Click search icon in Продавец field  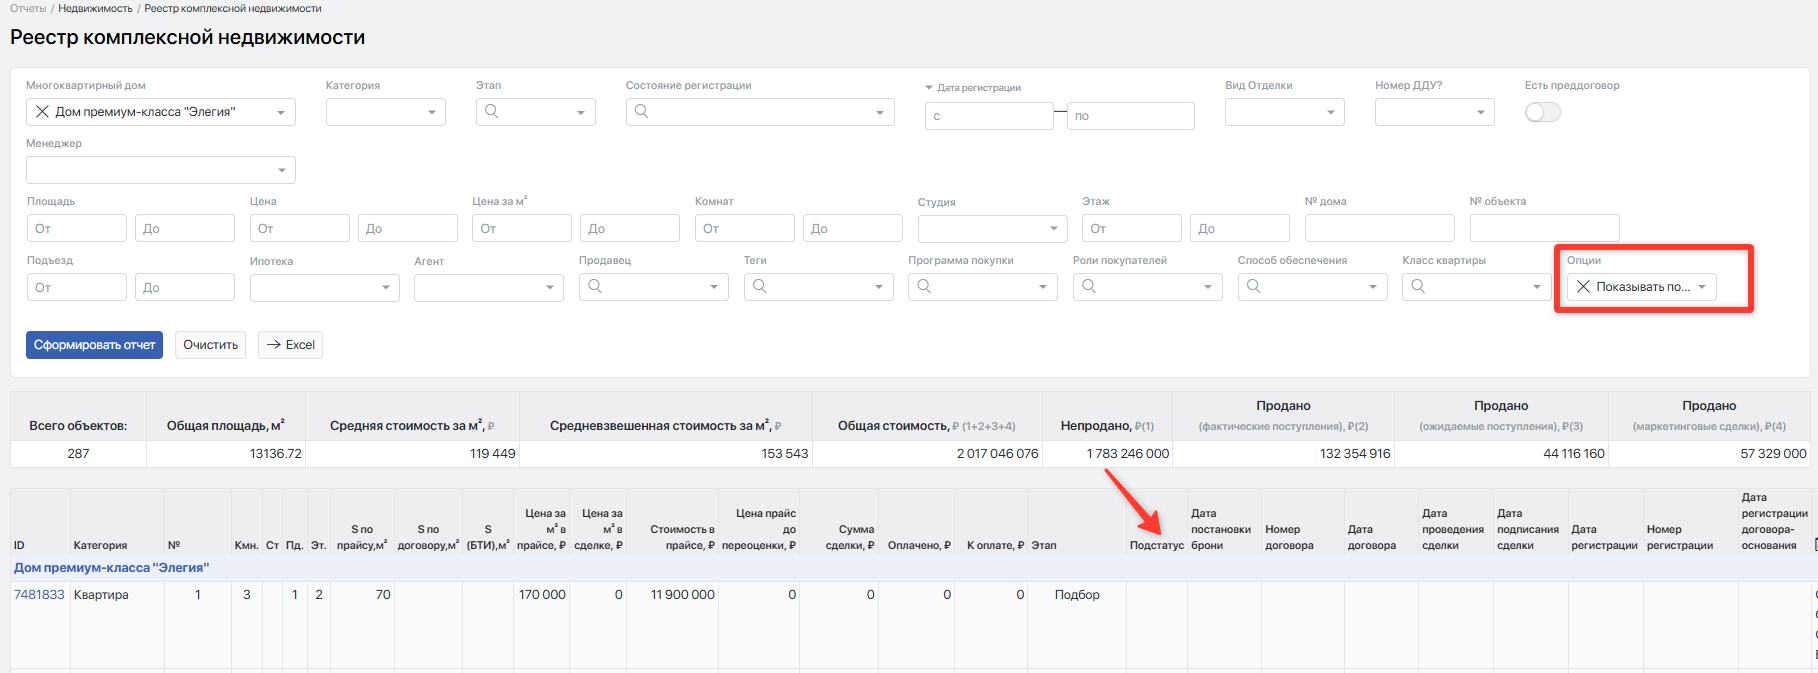point(595,286)
